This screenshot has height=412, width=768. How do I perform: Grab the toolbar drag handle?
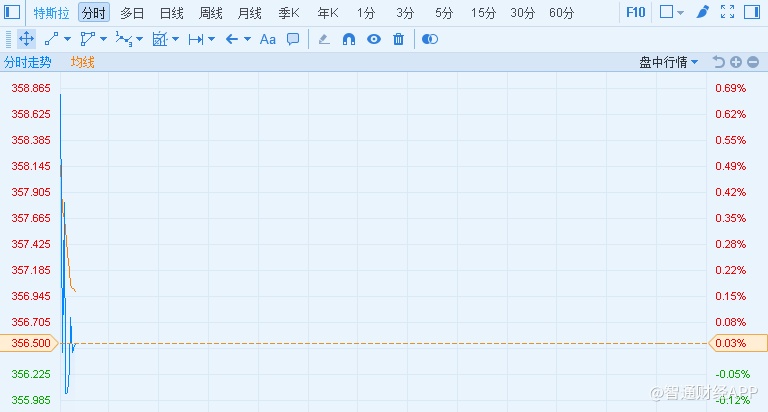tap(8, 39)
